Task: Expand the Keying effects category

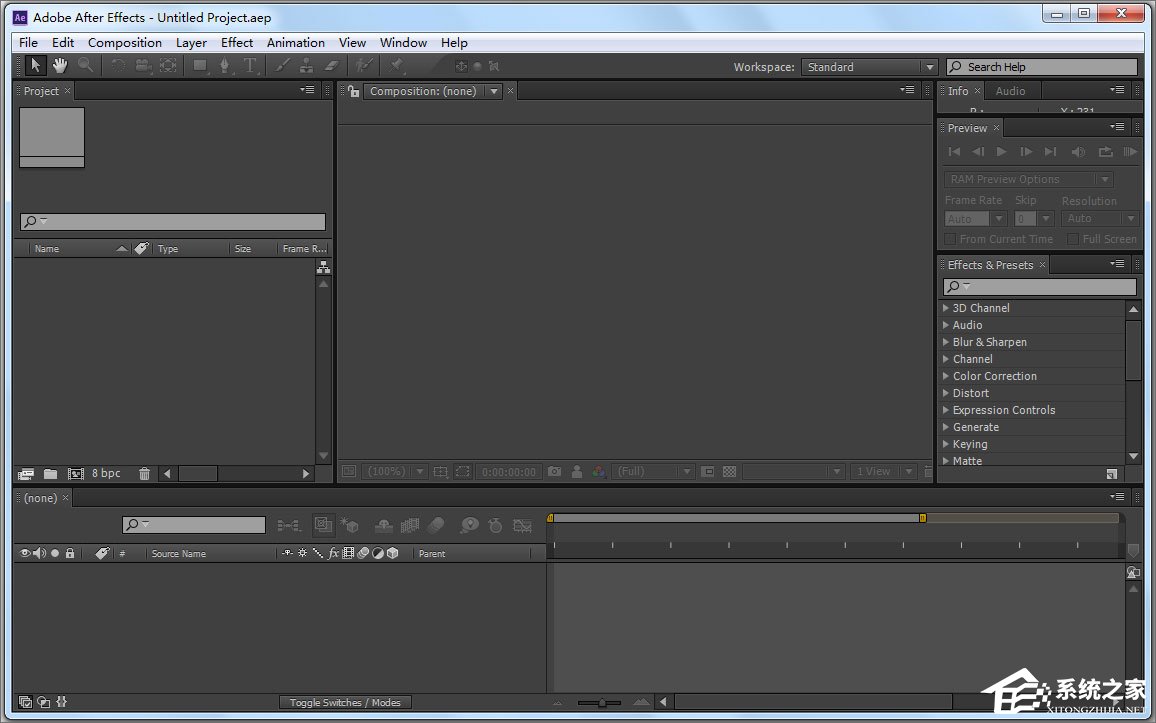Action: click(945, 444)
